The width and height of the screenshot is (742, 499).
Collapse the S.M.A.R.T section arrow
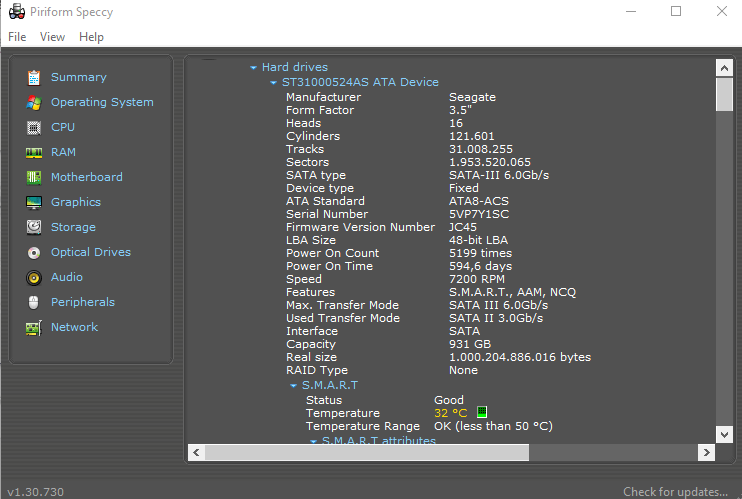(293, 386)
